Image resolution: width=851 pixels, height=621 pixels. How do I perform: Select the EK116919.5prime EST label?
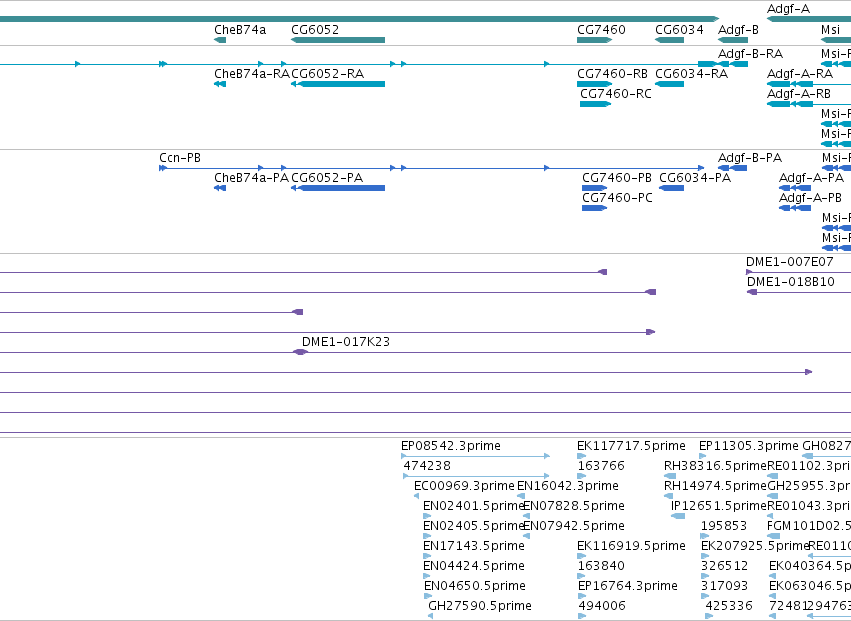point(632,546)
